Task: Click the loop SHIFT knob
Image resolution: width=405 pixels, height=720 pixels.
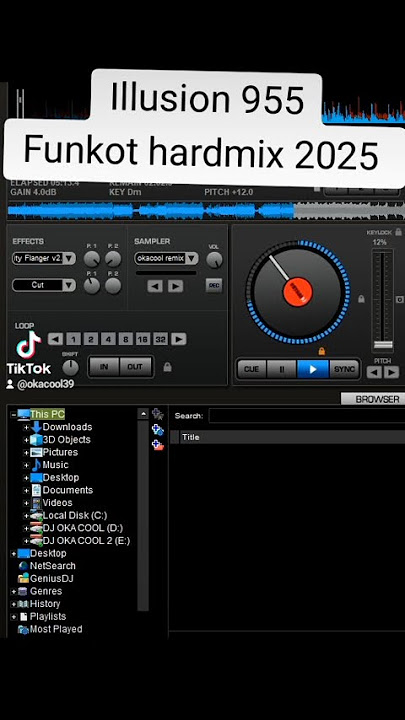Action: pos(70,367)
